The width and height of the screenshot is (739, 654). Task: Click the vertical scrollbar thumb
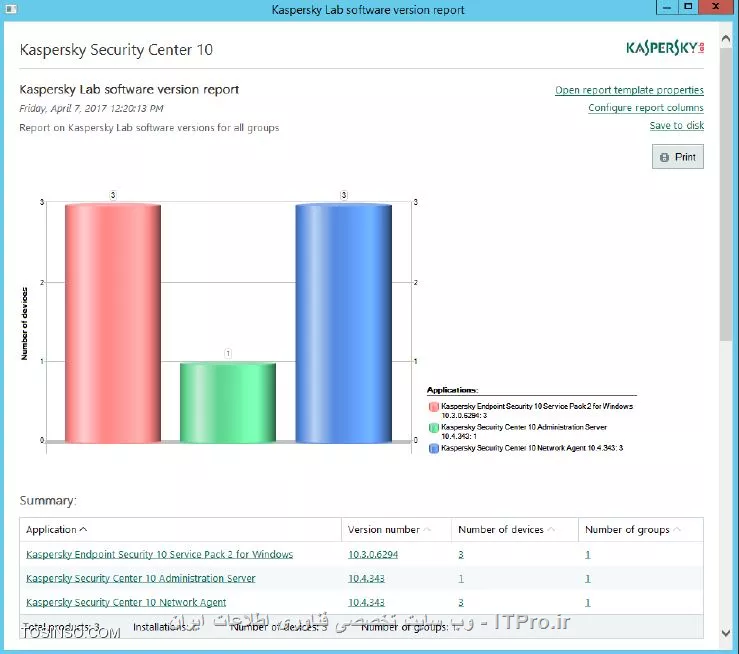coord(726,193)
